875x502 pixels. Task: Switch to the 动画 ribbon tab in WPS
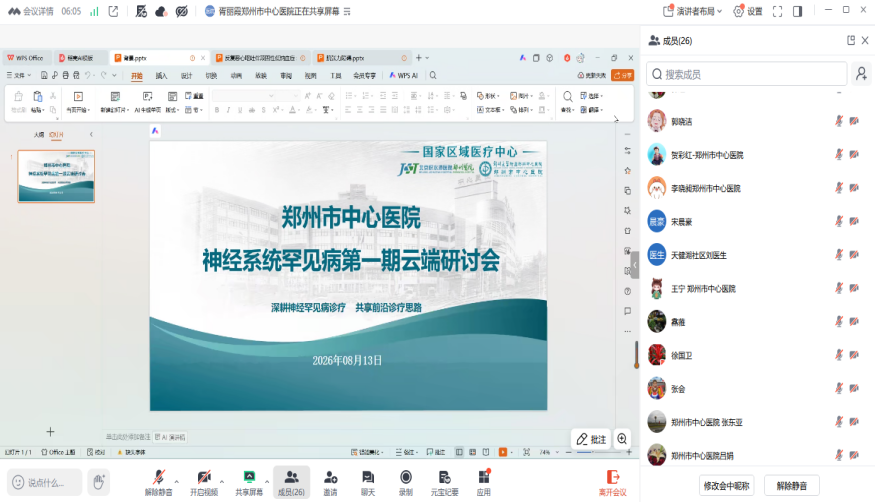click(x=236, y=75)
